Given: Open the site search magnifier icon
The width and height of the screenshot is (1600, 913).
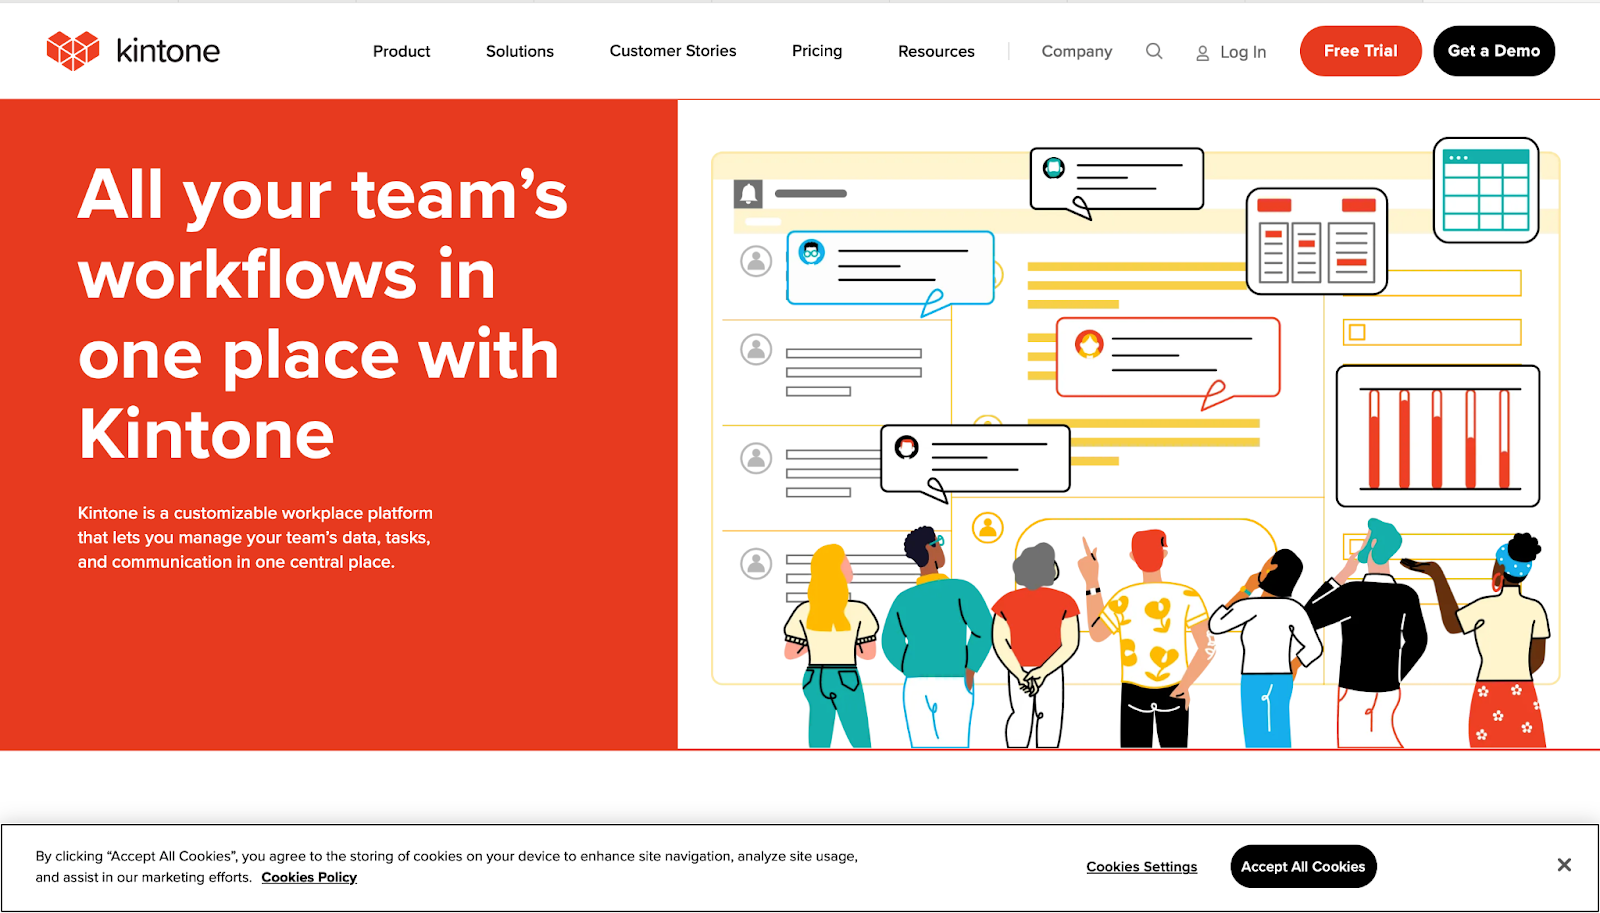Looking at the screenshot, I should coord(1154,51).
